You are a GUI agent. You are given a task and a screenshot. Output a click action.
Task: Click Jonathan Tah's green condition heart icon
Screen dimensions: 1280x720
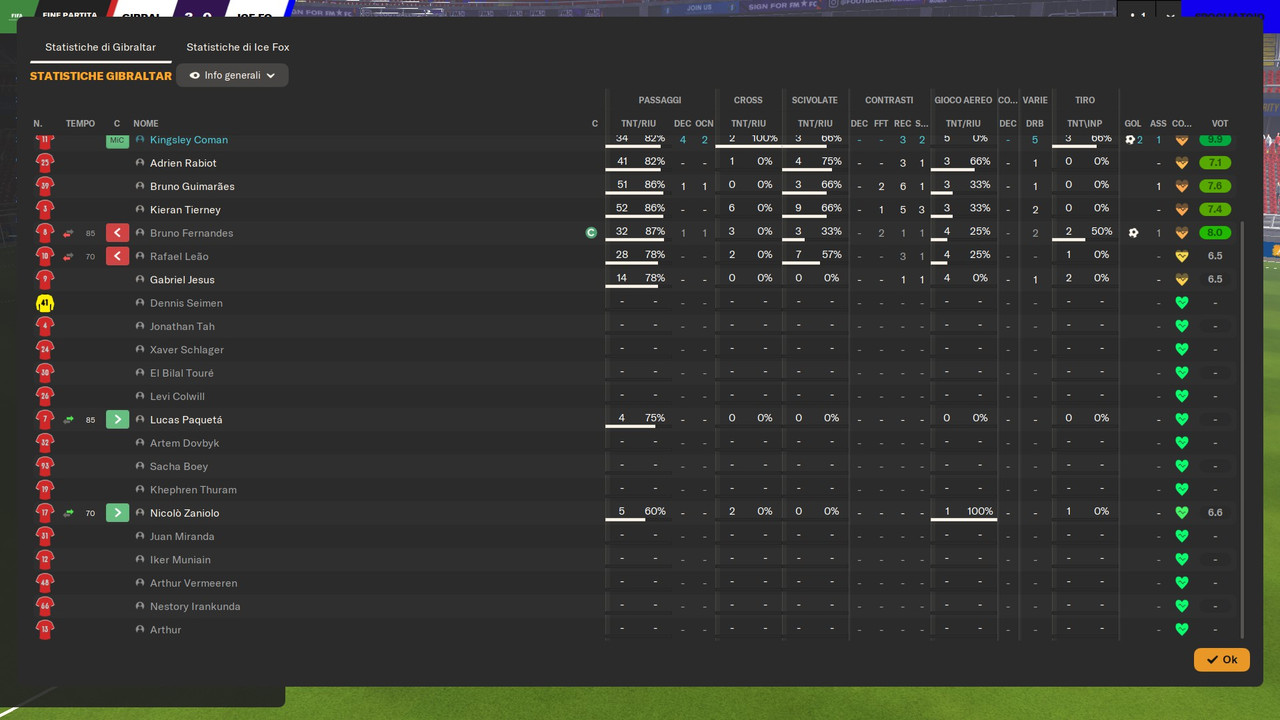tap(1181, 326)
